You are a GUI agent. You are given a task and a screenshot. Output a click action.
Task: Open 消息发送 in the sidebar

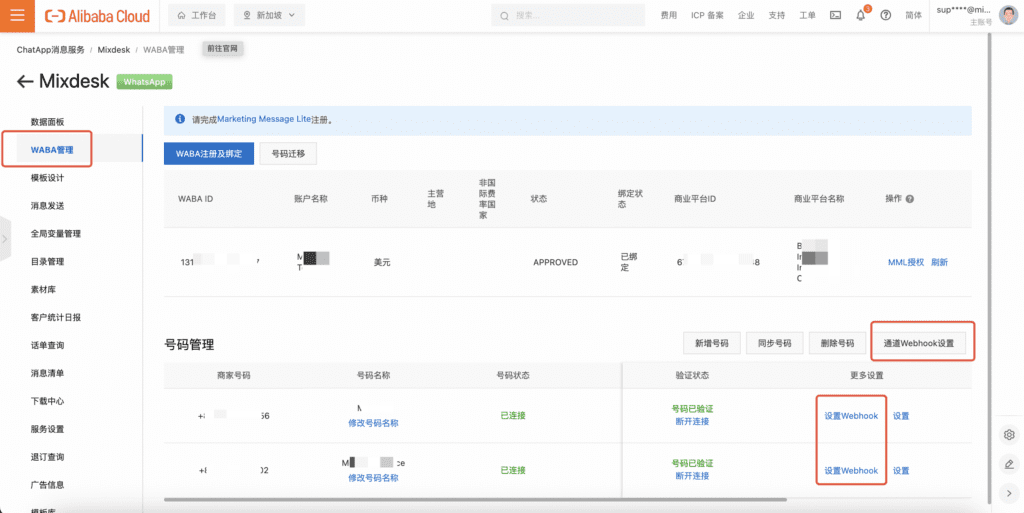tap(47, 206)
